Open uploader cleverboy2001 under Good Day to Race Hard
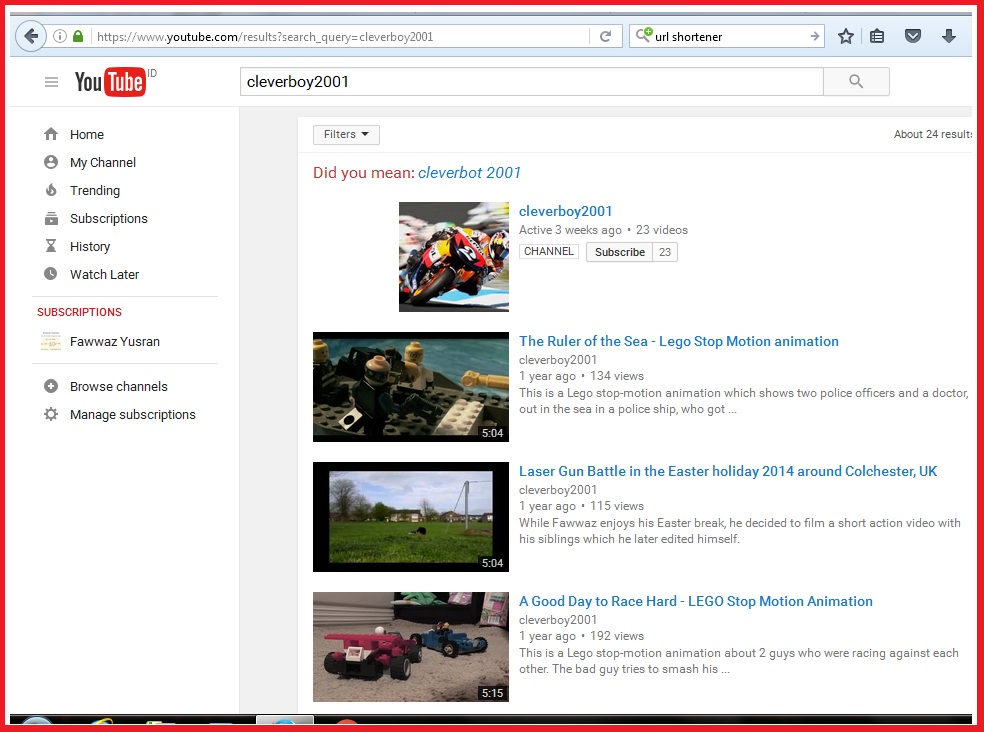This screenshot has height=732, width=984. click(x=557, y=620)
